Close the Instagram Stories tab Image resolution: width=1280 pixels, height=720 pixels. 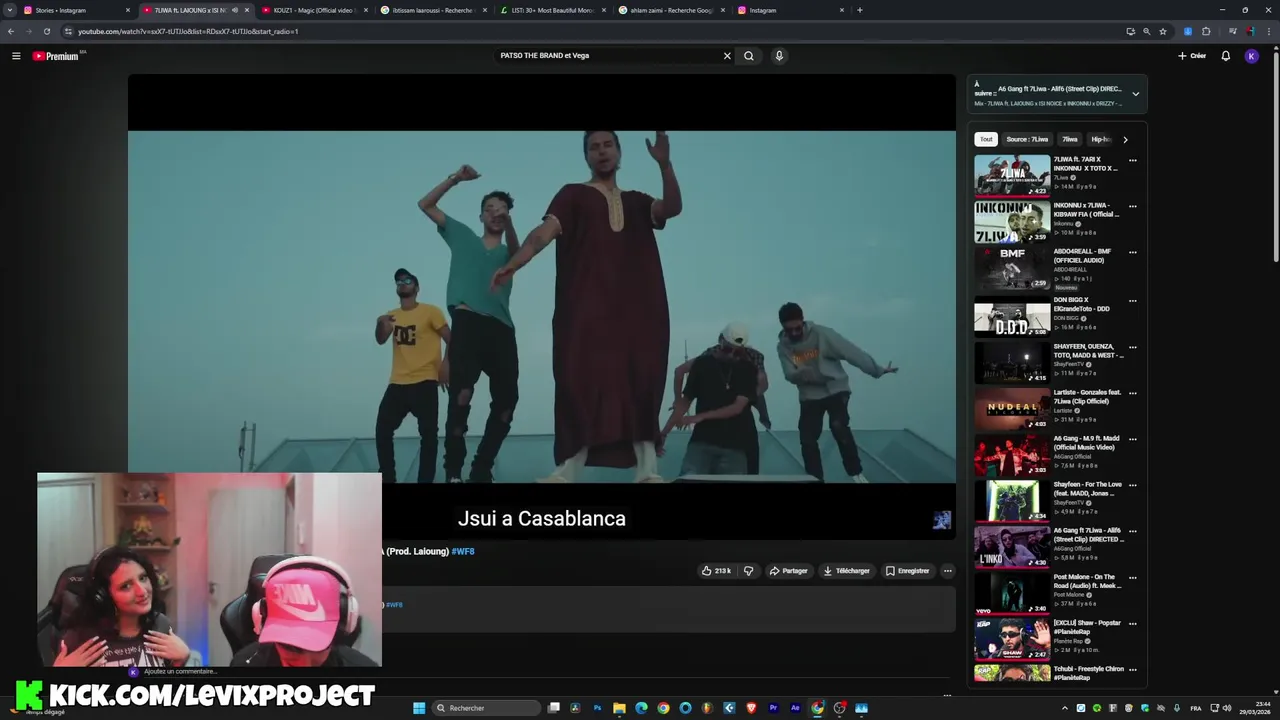pos(128,10)
